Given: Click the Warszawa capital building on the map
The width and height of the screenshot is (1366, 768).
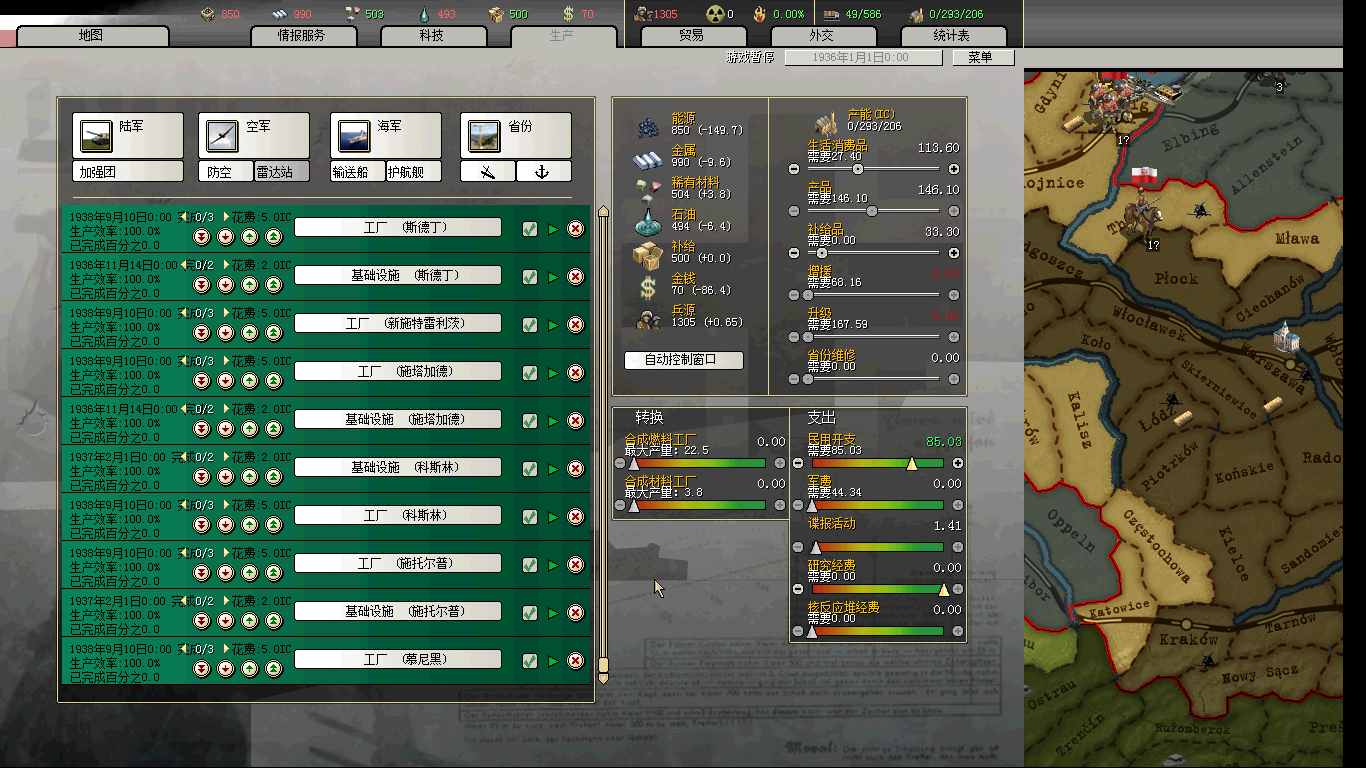Looking at the screenshot, I should pyautogui.click(x=1287, y=338).
